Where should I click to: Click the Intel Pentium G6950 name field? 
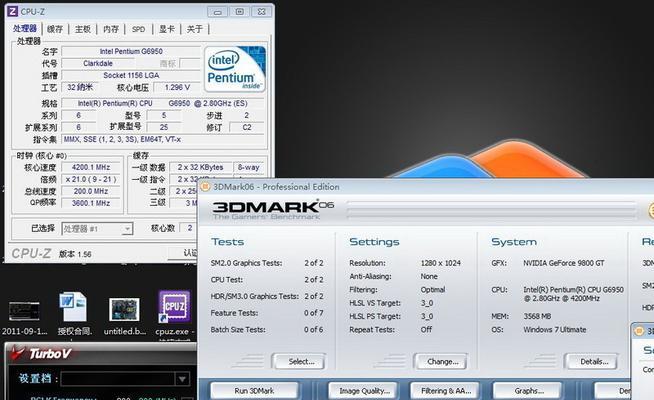pos(131,51)
